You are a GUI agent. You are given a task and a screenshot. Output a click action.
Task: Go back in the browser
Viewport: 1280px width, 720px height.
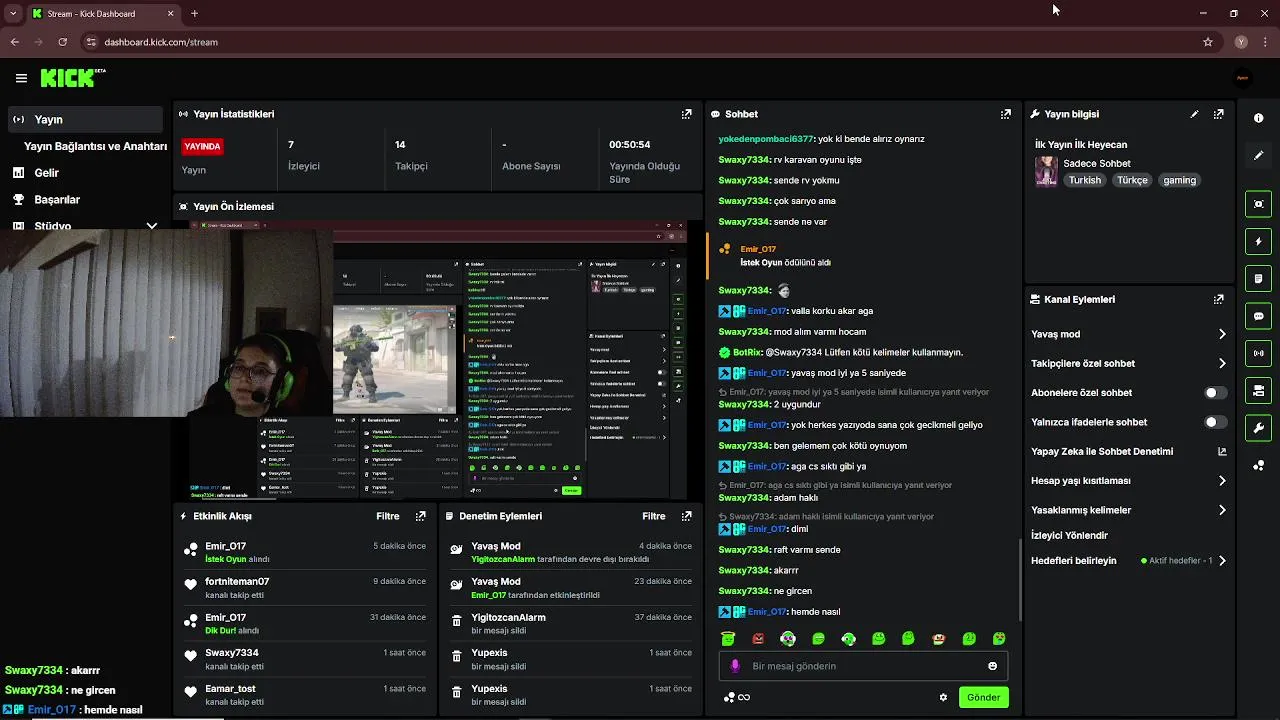(x=15, y=42)
